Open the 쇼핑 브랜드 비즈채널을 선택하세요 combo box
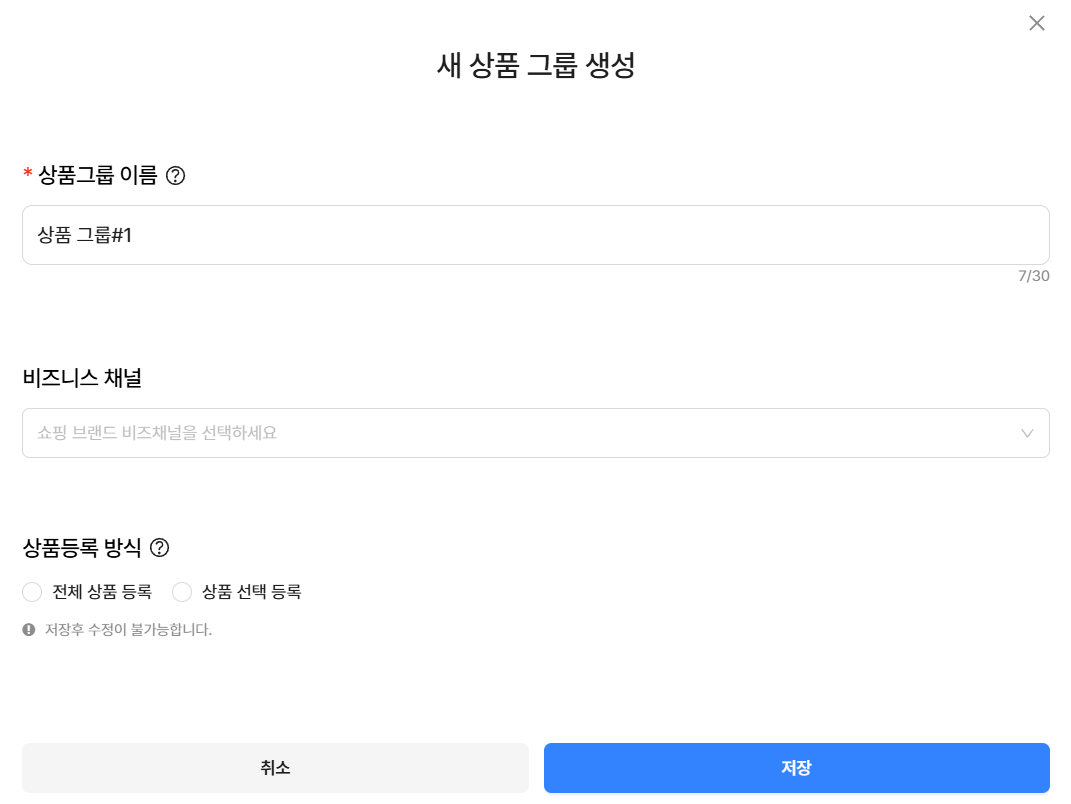Viewport: 1071px width, 804px height. [x=536, y=433]
